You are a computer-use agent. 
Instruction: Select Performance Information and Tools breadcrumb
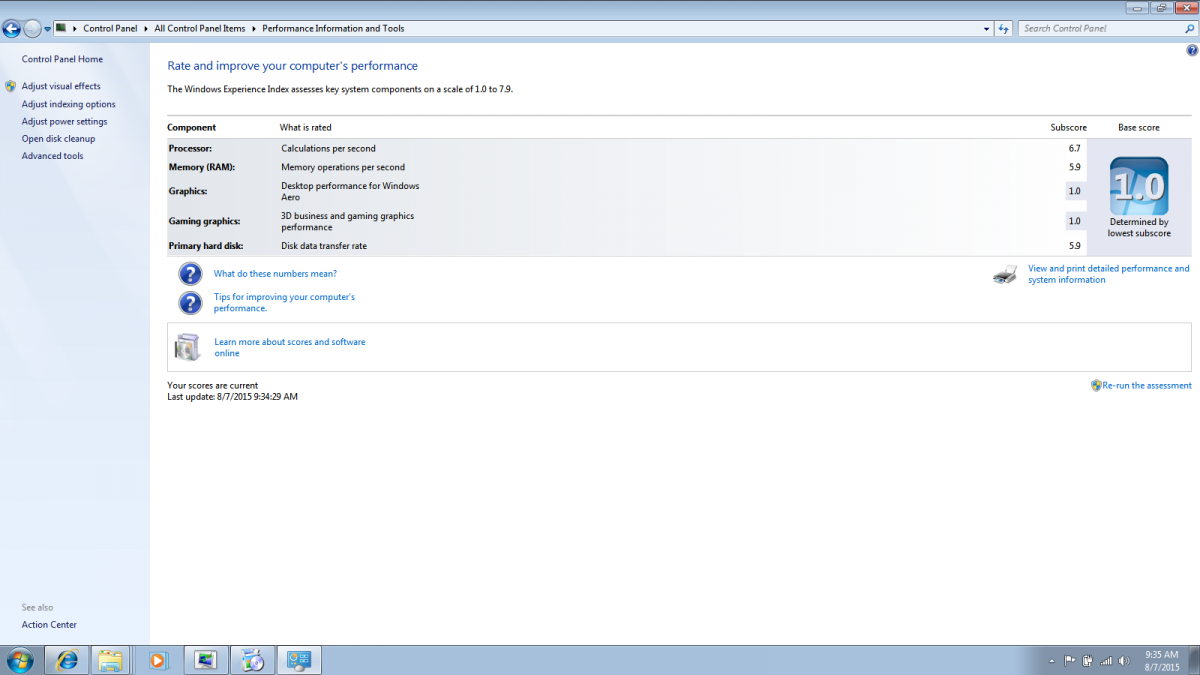[x=333, y=29]
